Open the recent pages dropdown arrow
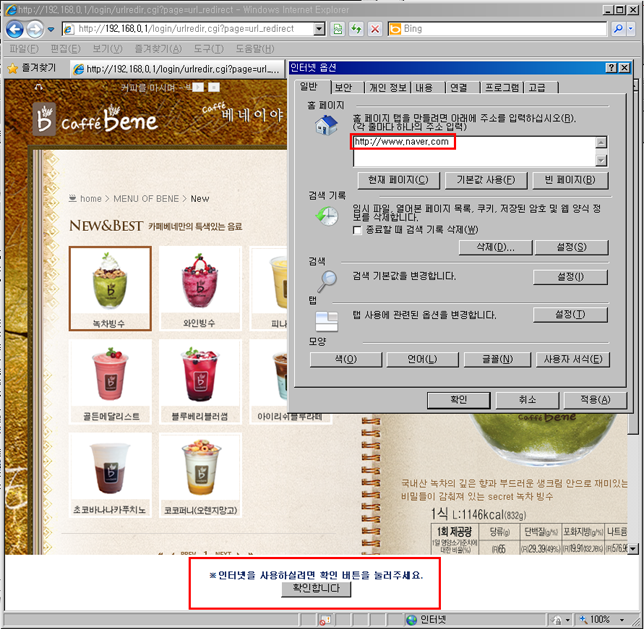Image resolution: width=644 pixels, height=629 pixels. pyautogui.click(x=51, y=29)
